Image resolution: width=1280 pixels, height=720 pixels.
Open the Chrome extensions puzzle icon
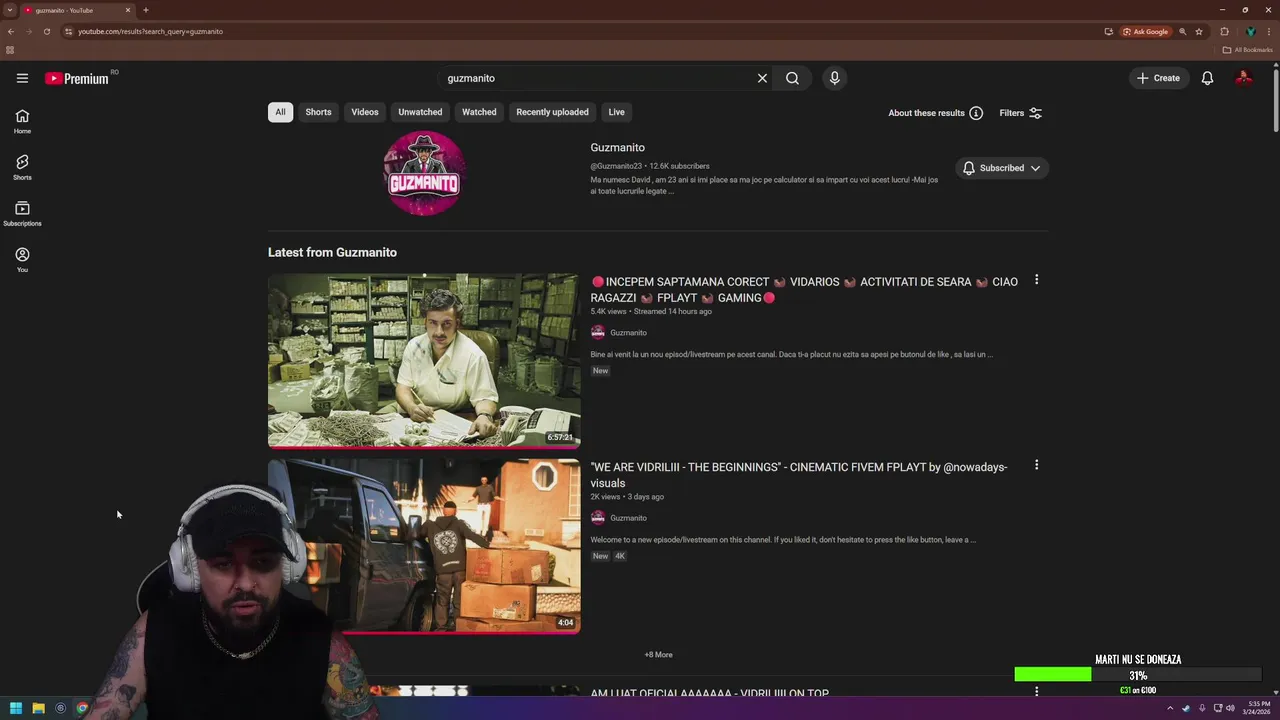tap(1224, 31)
